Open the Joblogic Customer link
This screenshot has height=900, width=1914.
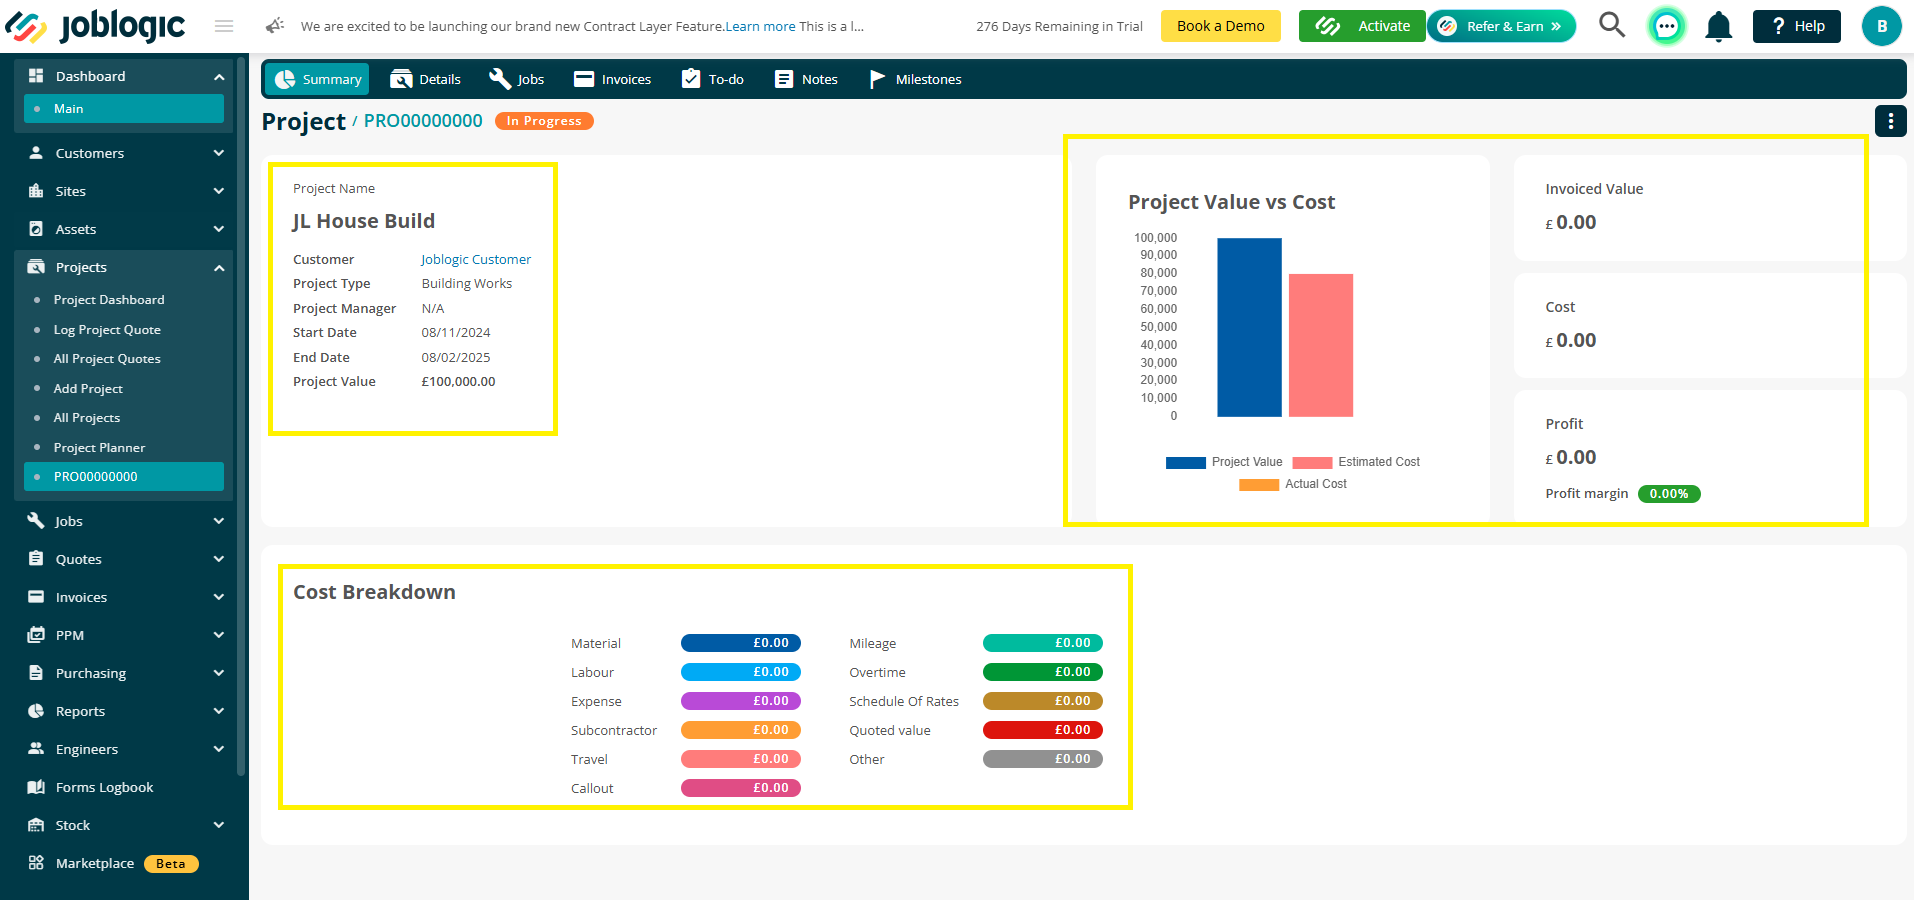(x=476, y=259)
